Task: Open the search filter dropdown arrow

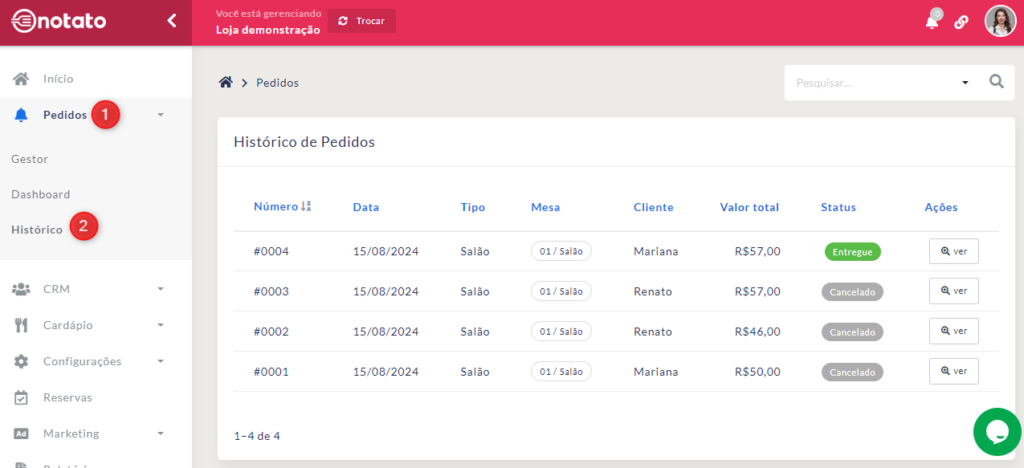Action: click(965, 83)
